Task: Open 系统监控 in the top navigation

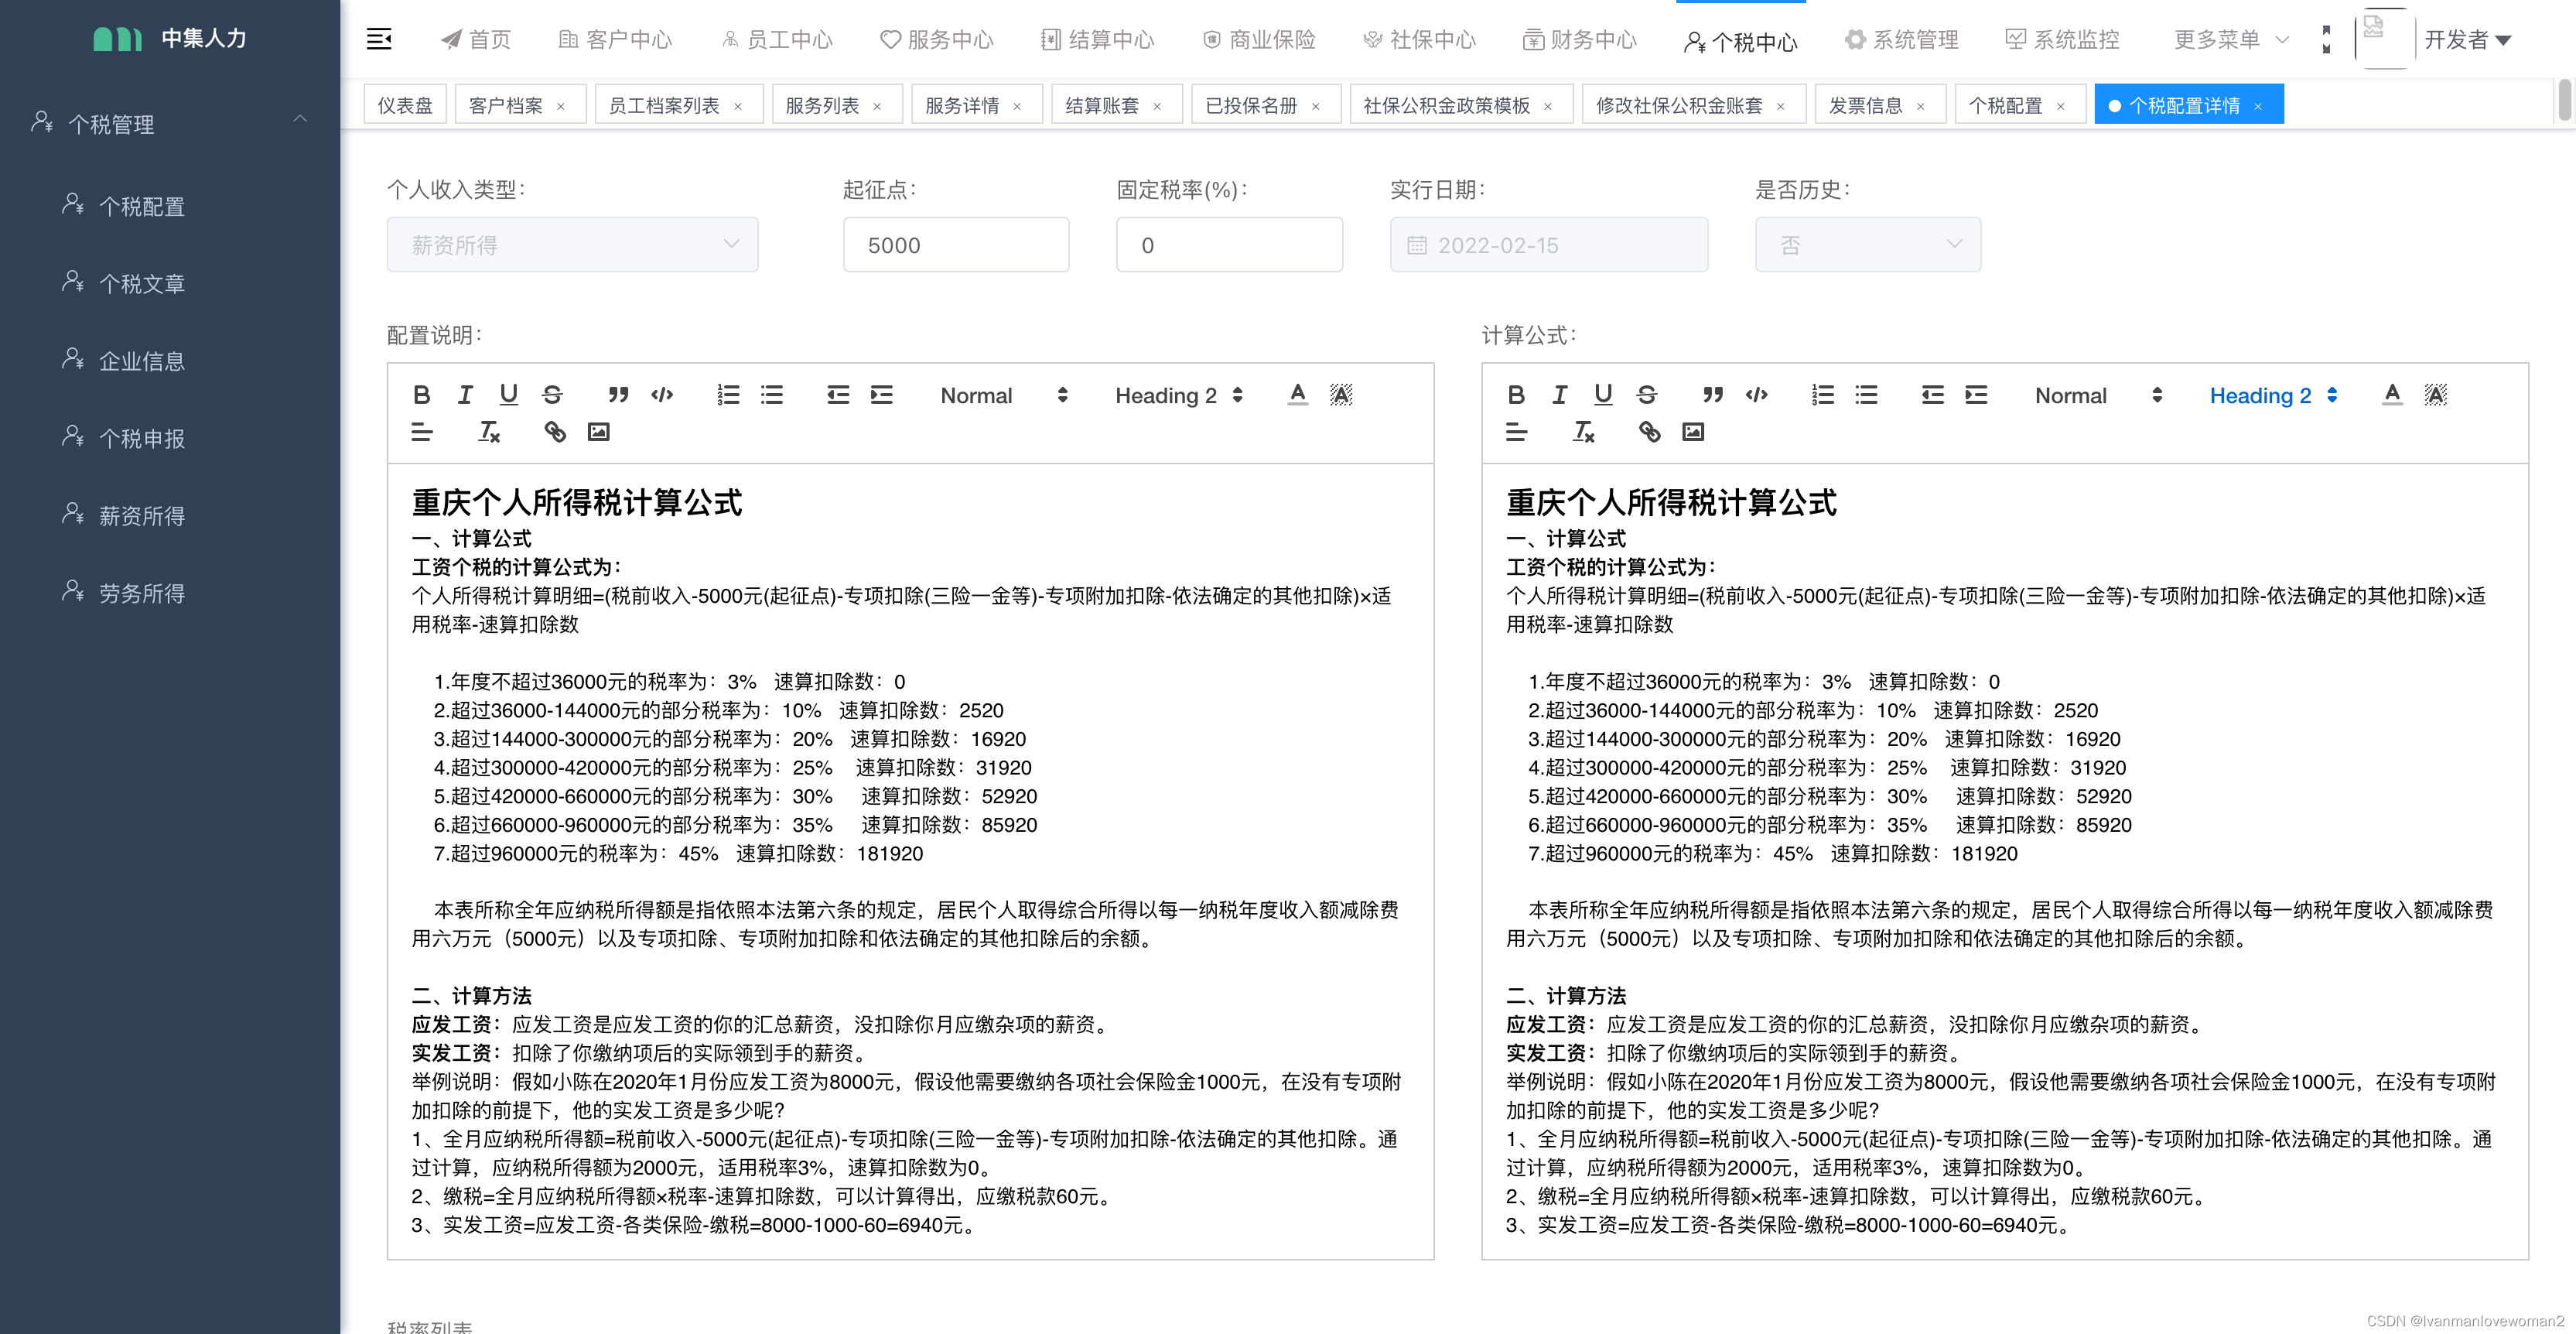Action: point(2062,40)
